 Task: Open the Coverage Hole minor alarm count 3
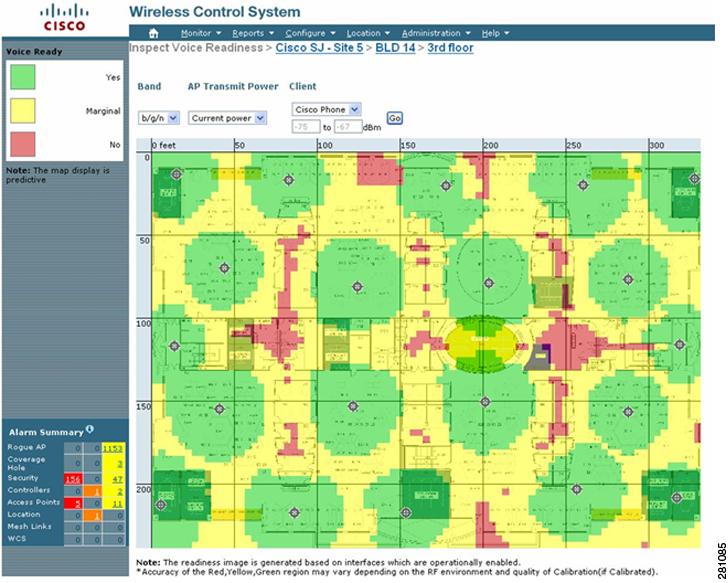120,464
